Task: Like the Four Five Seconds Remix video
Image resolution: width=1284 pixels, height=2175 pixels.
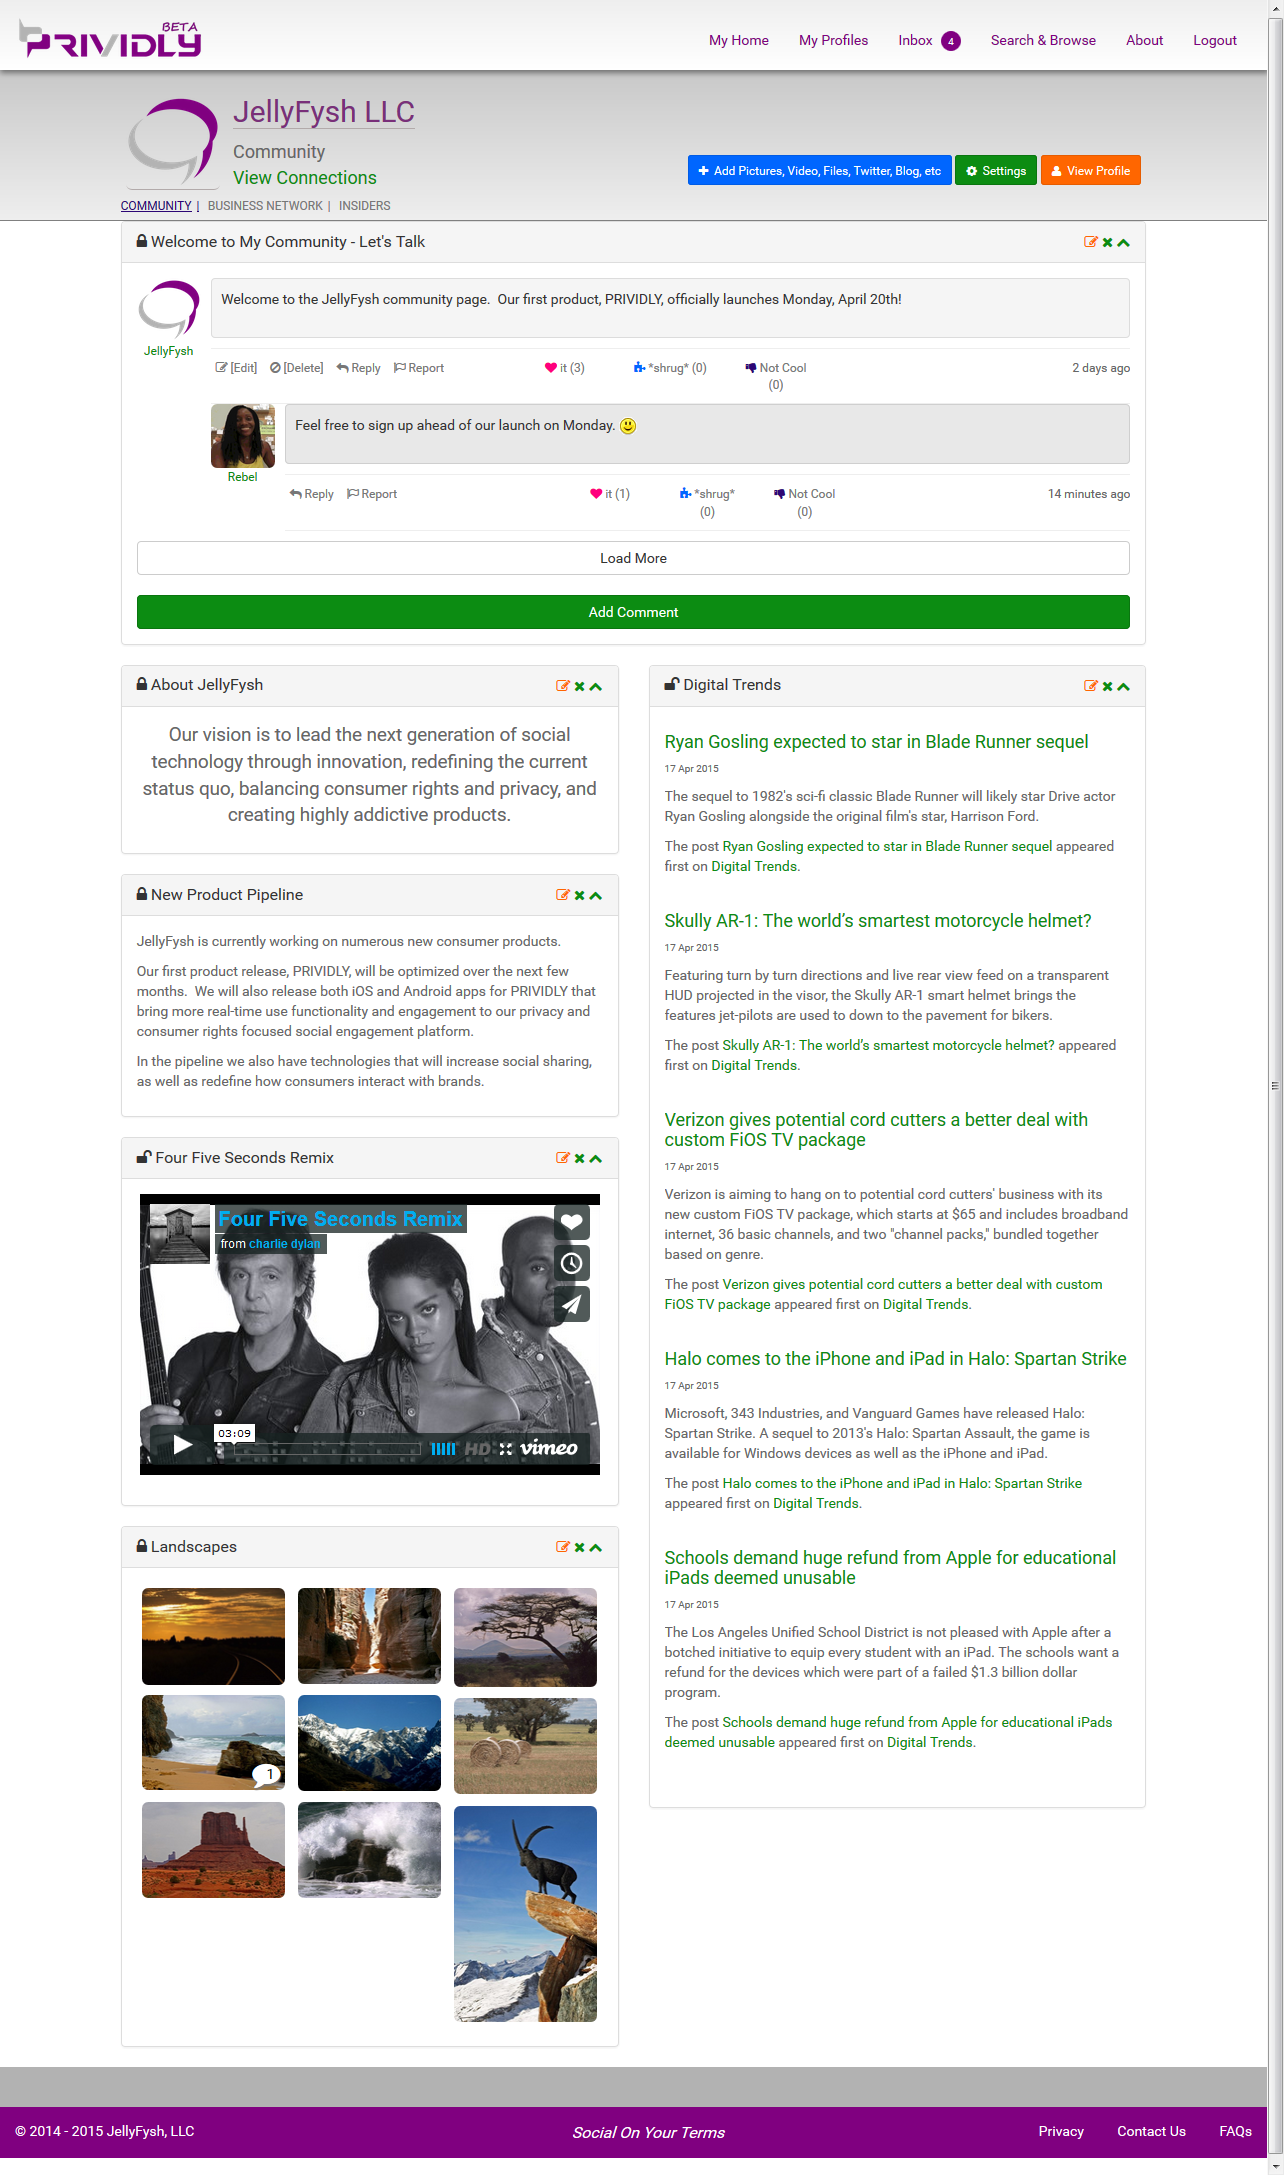Action: (571, 1222)
